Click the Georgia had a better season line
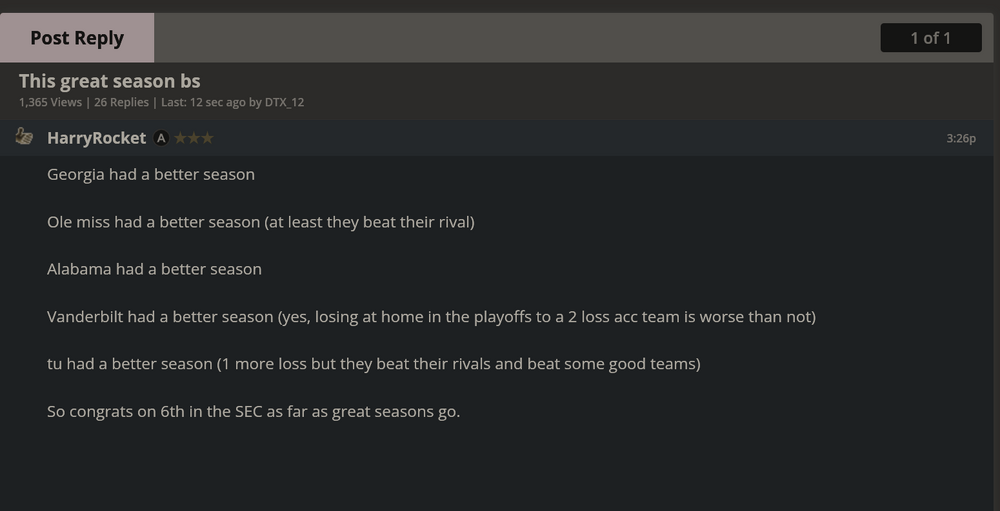This screenshot has height=511, width=1000. pyautogui.click(x=151, y=174)
